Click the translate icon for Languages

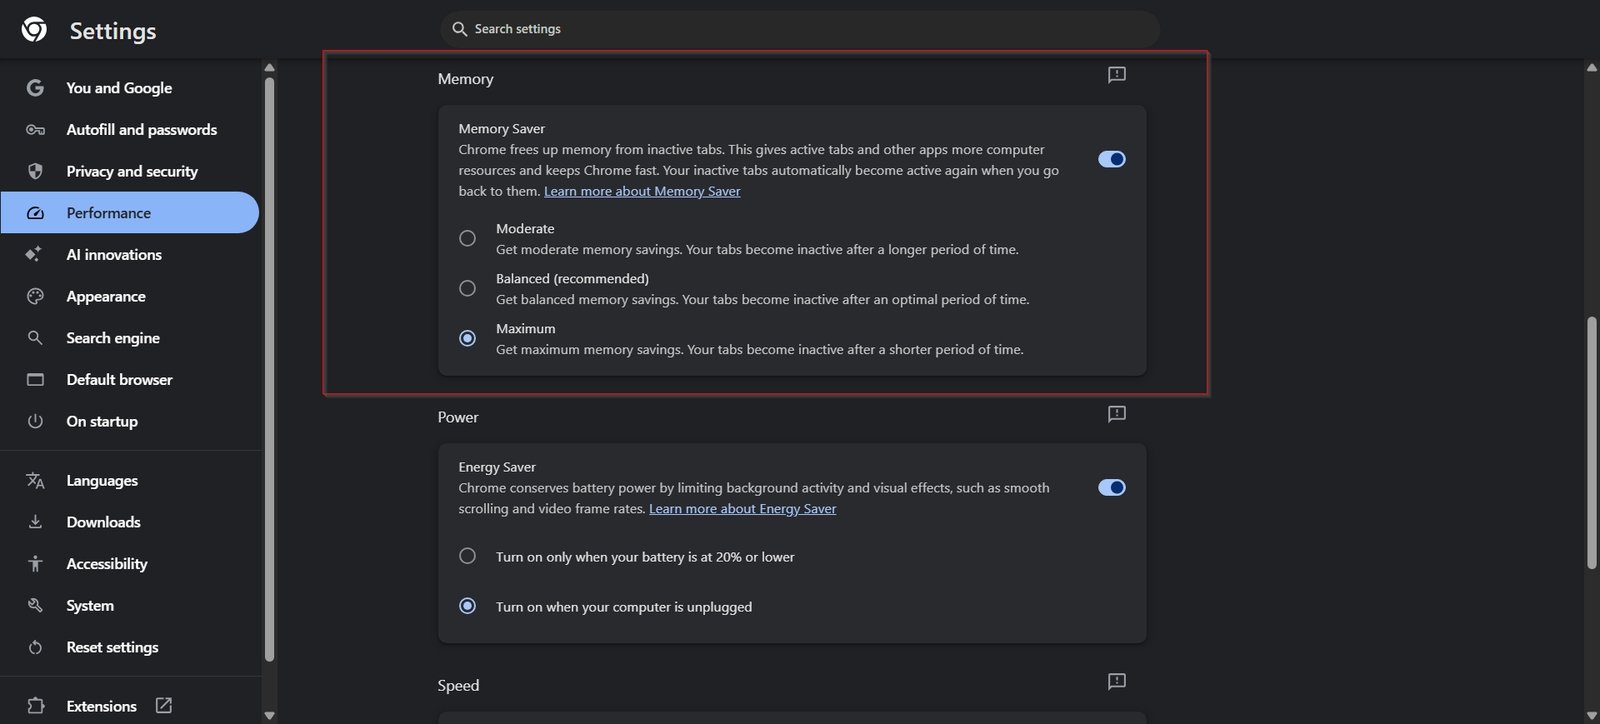(x=35, y=481)
